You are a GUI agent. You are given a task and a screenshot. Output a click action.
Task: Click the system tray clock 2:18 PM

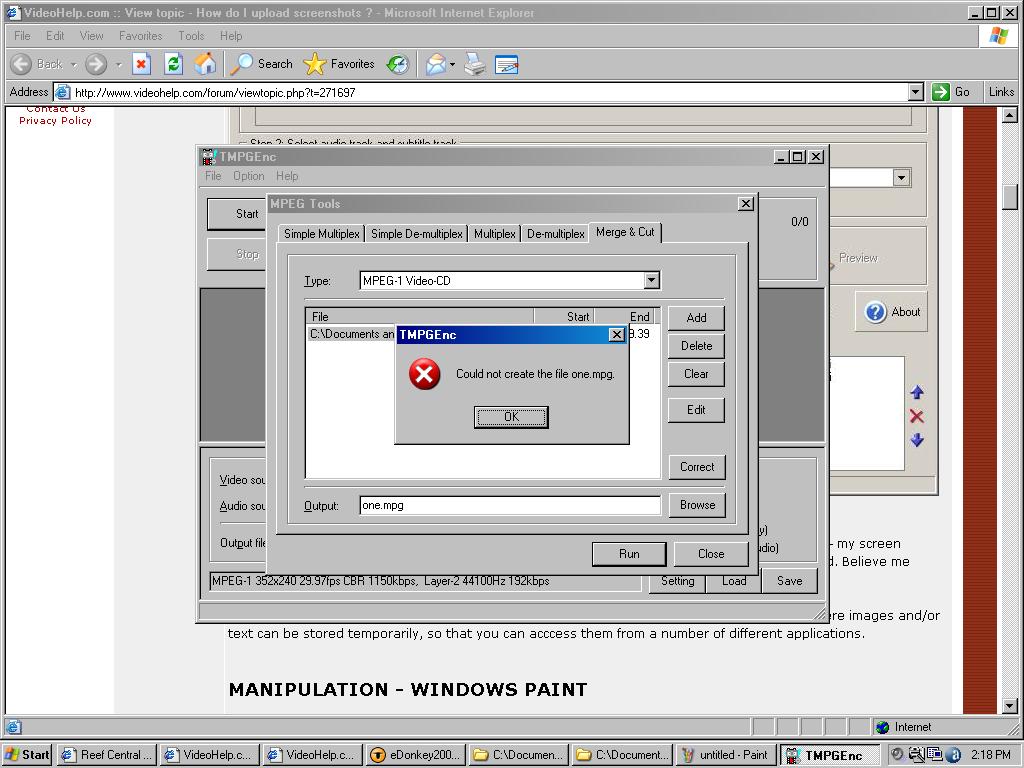[x=991, y=755]
